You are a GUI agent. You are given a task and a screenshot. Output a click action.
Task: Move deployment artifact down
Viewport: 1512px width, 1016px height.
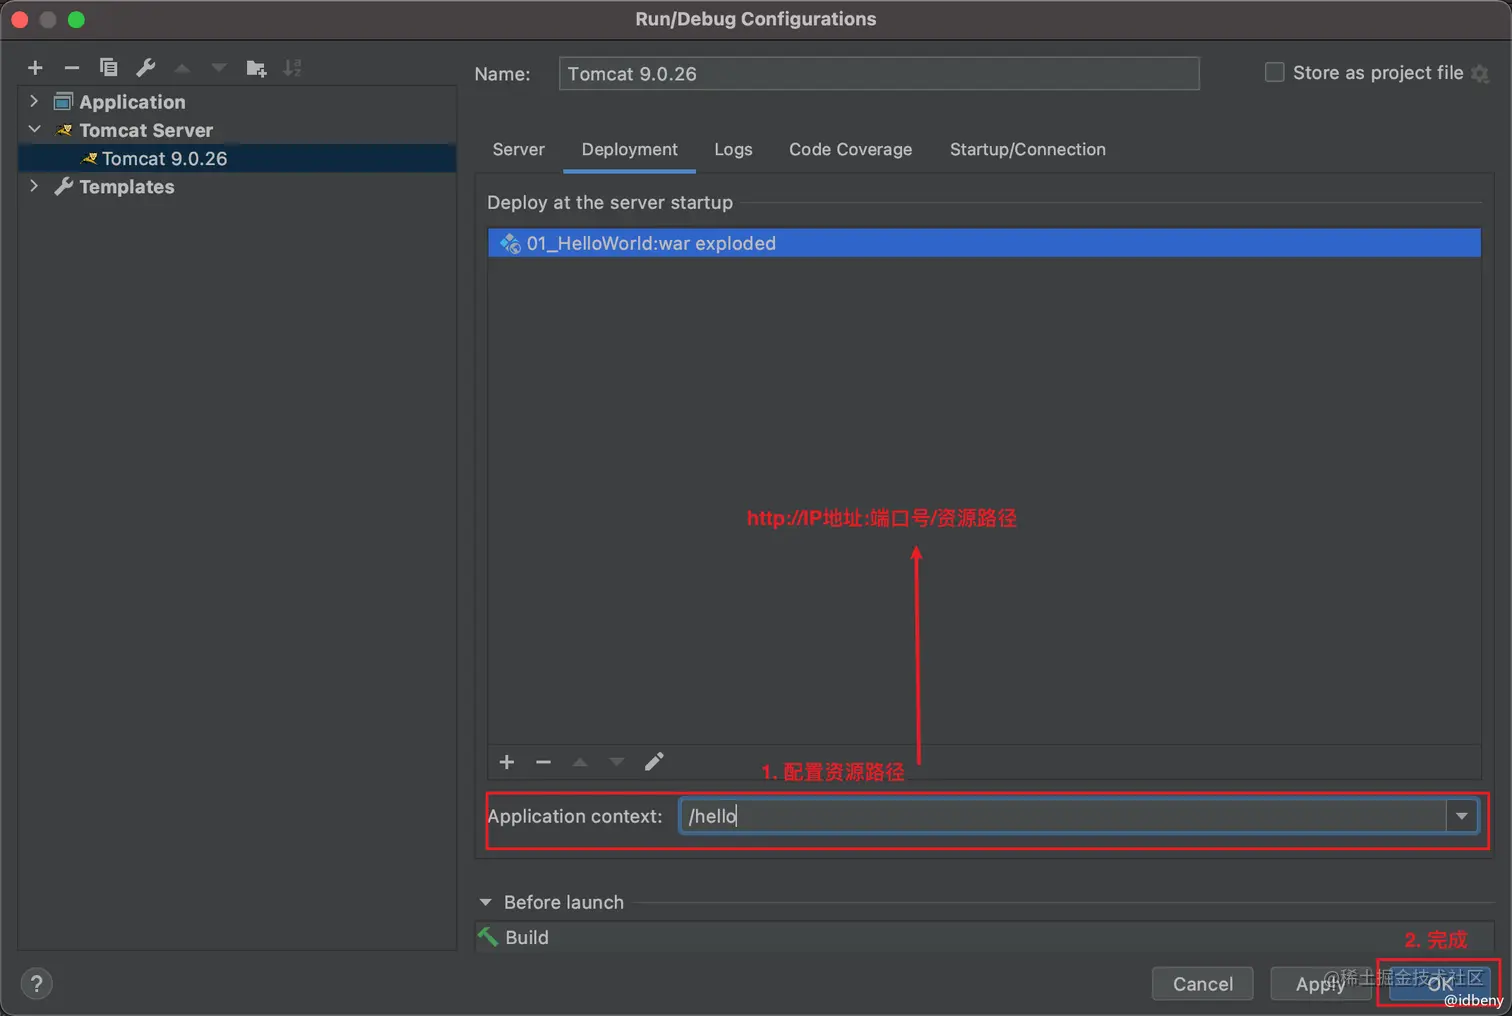click(617, 762)
